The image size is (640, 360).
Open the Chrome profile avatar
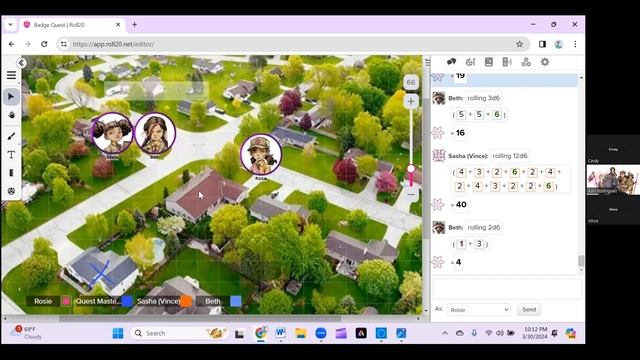click(x=559, y=44)
